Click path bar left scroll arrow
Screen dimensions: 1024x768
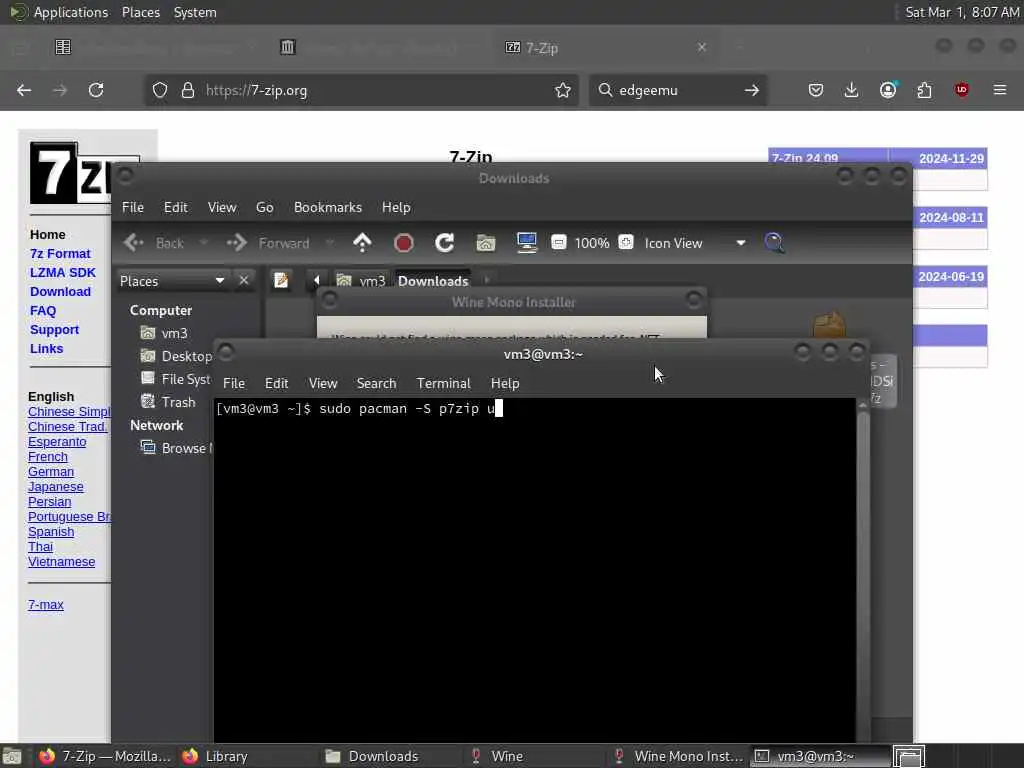pos(317,280)
